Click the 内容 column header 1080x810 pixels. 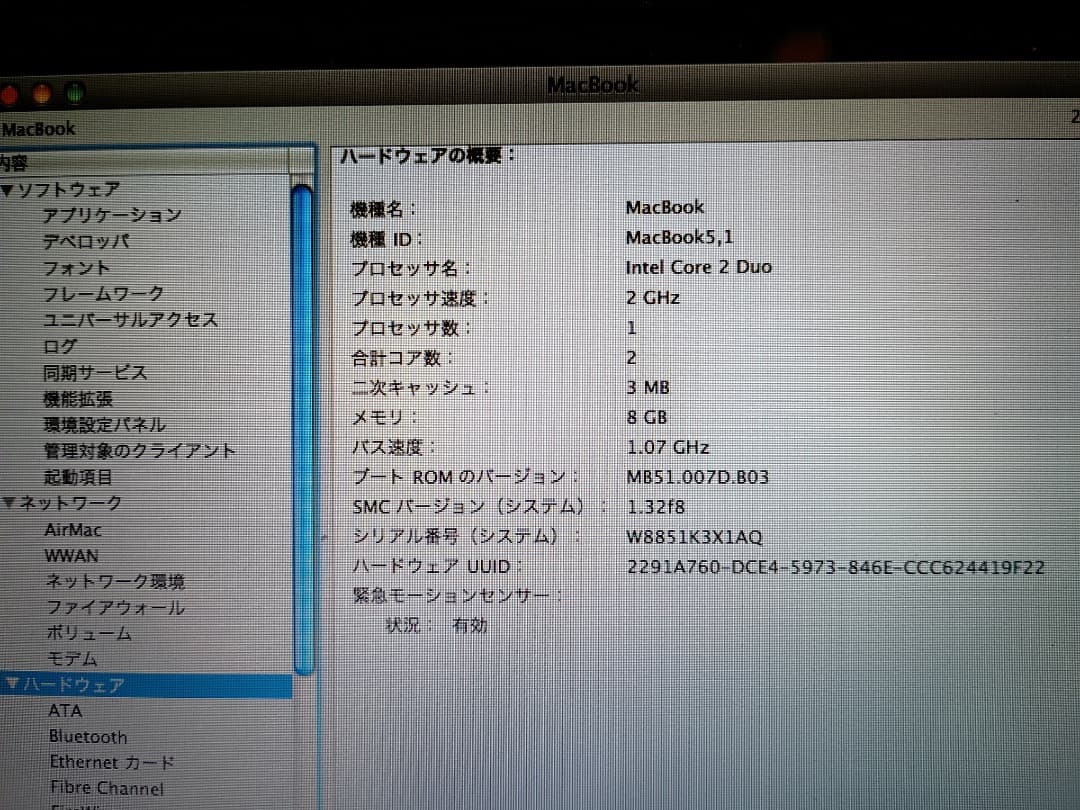pos(145,163)
